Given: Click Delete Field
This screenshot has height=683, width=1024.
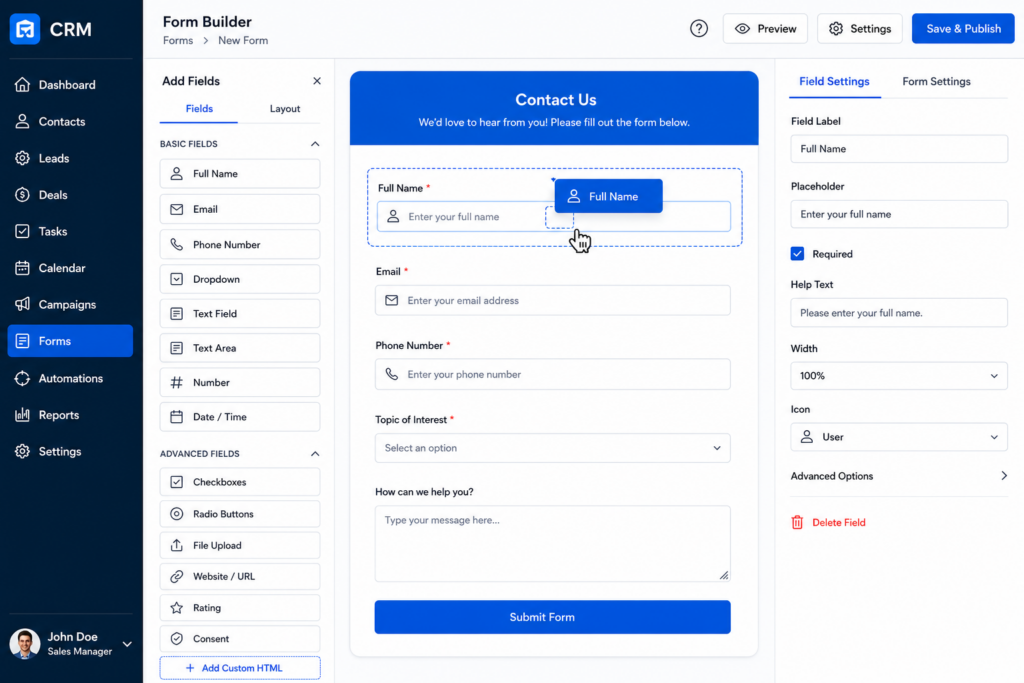Looking at the screenshot, I should coord(828,522).
